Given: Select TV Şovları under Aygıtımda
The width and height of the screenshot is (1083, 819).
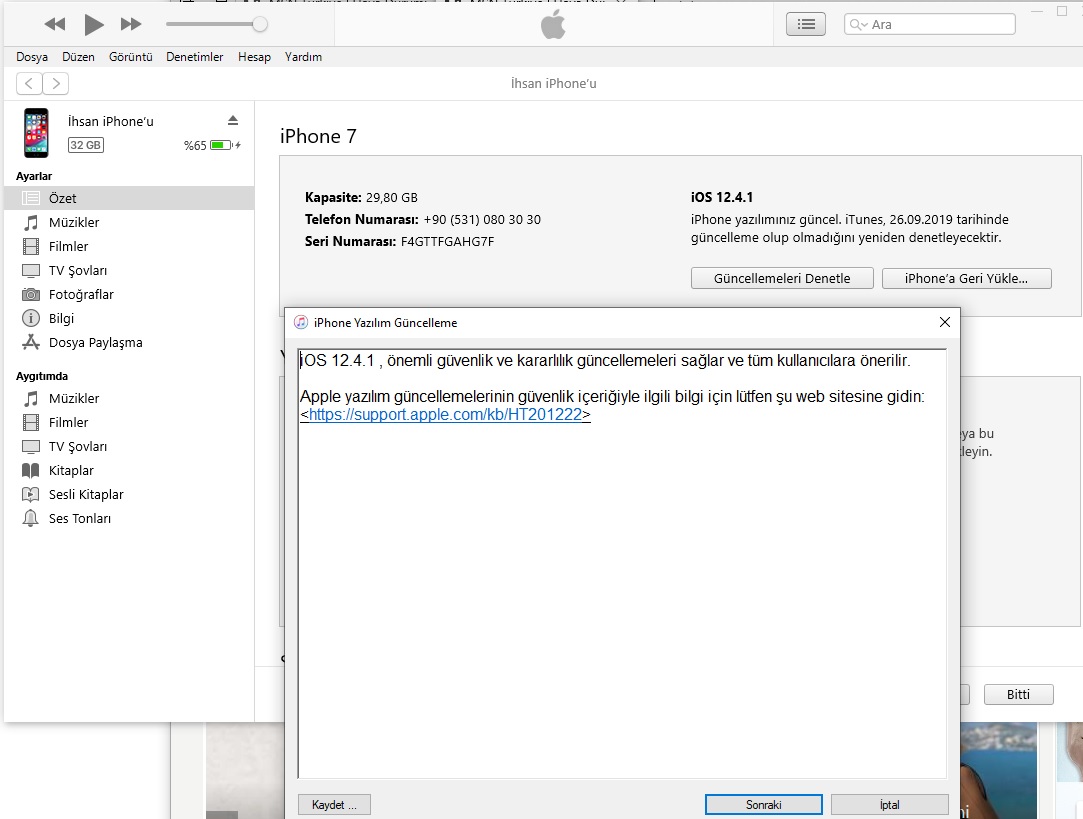Looking at the screenshot, I should [x=129, y=447].
